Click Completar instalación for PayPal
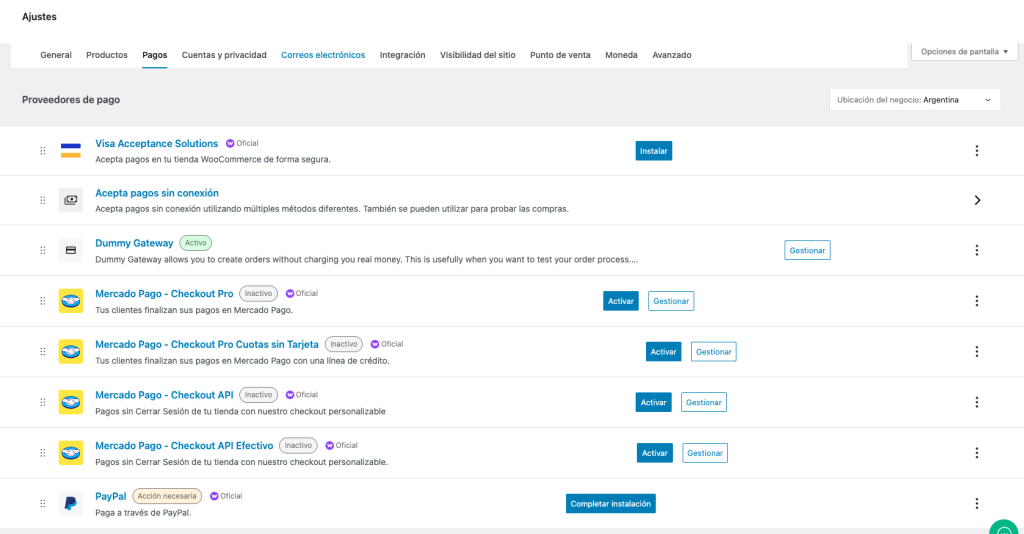This screenshot has height=534, width=1024. pos(610,504)
